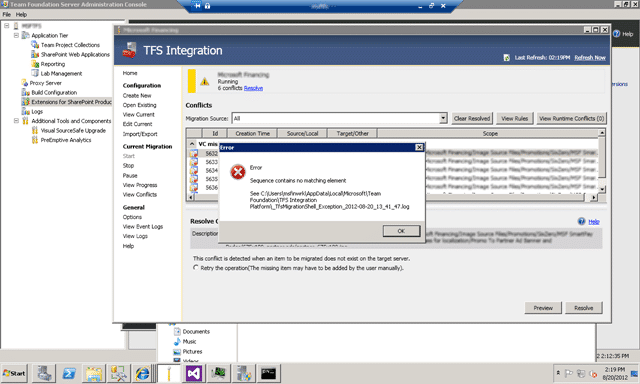The width and height of the screenshot is (640, 384).
Task: Click the Target/Other column header
Action: [352, 133]
